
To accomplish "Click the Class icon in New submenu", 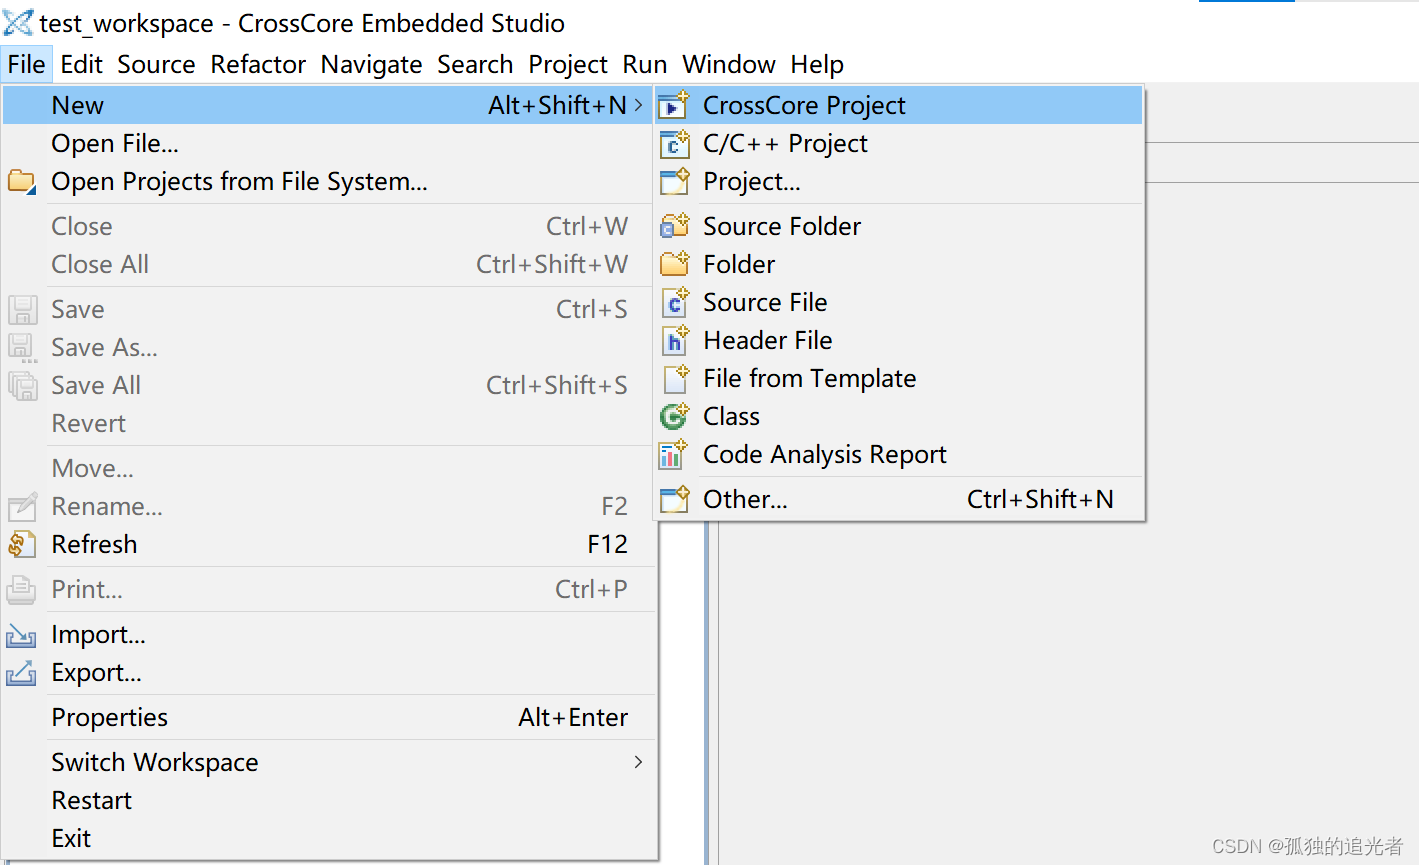I will pos(675,416).
